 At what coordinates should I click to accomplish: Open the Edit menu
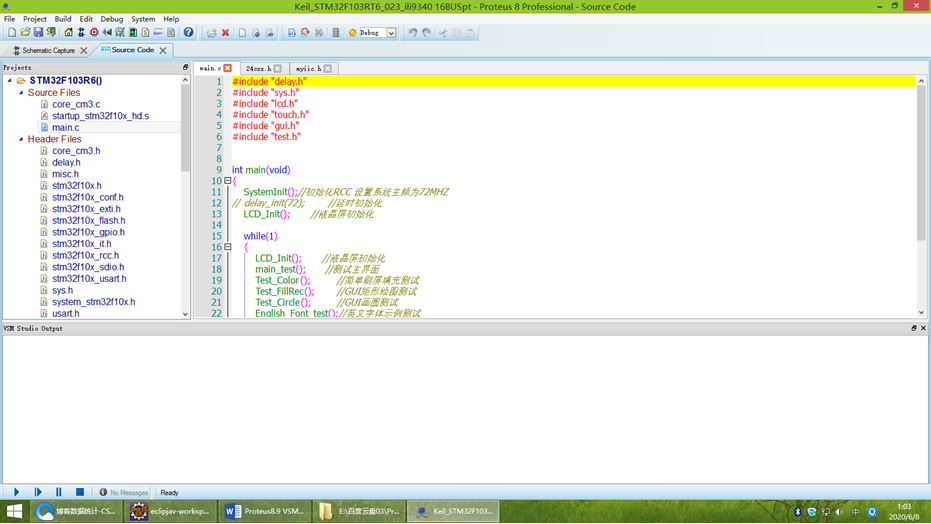(86, 19)
